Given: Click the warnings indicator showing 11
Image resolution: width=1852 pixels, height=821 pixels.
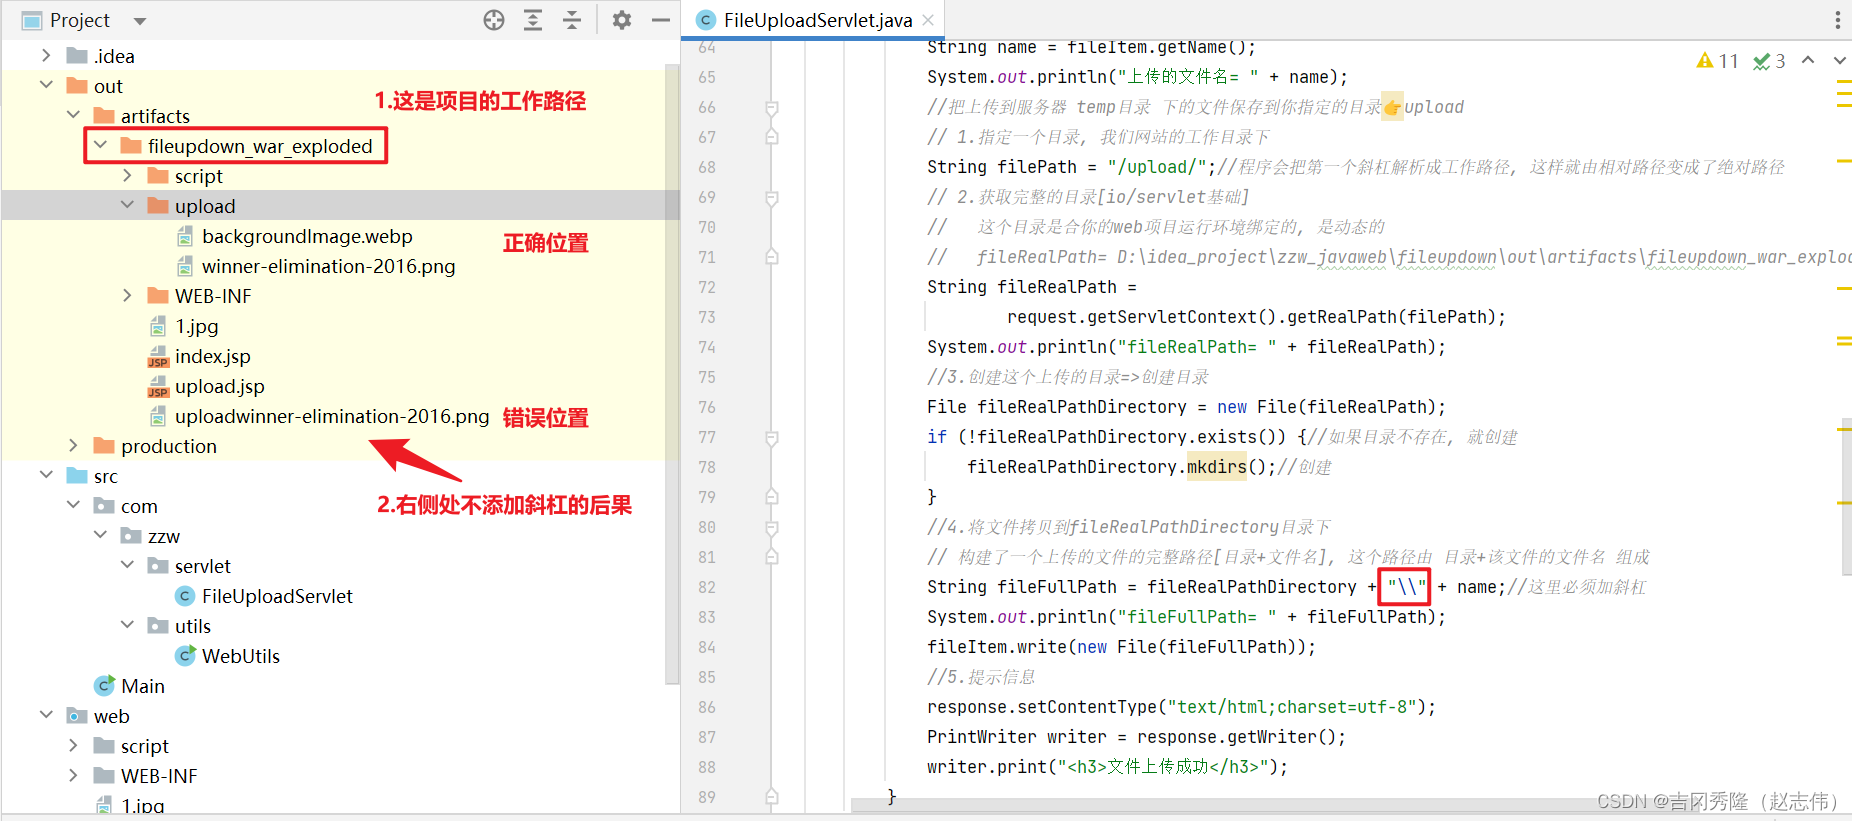Looking at the screenshot, I should [1718, 61].
